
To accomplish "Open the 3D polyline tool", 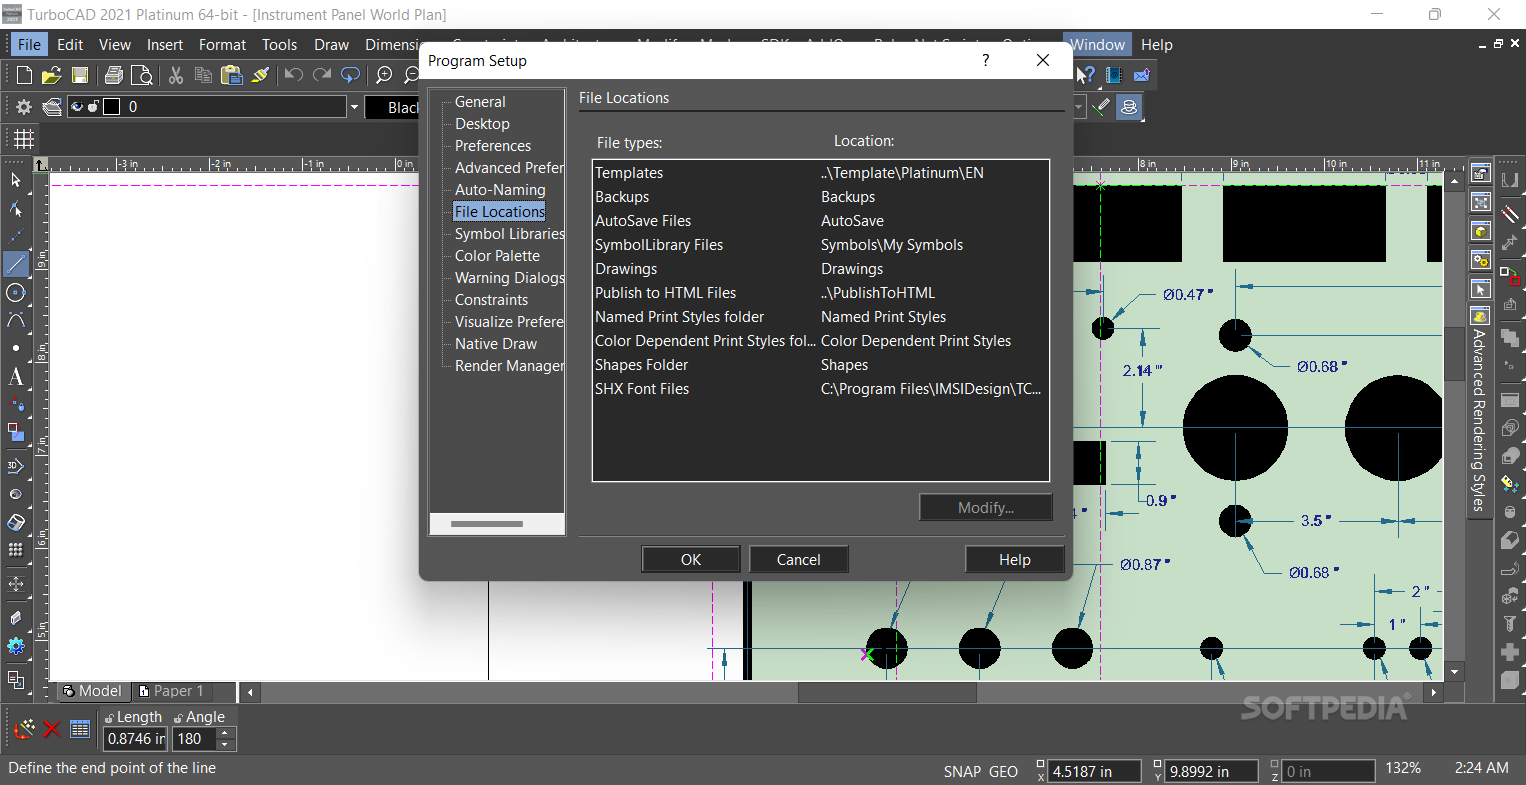I will coord(15,466).
